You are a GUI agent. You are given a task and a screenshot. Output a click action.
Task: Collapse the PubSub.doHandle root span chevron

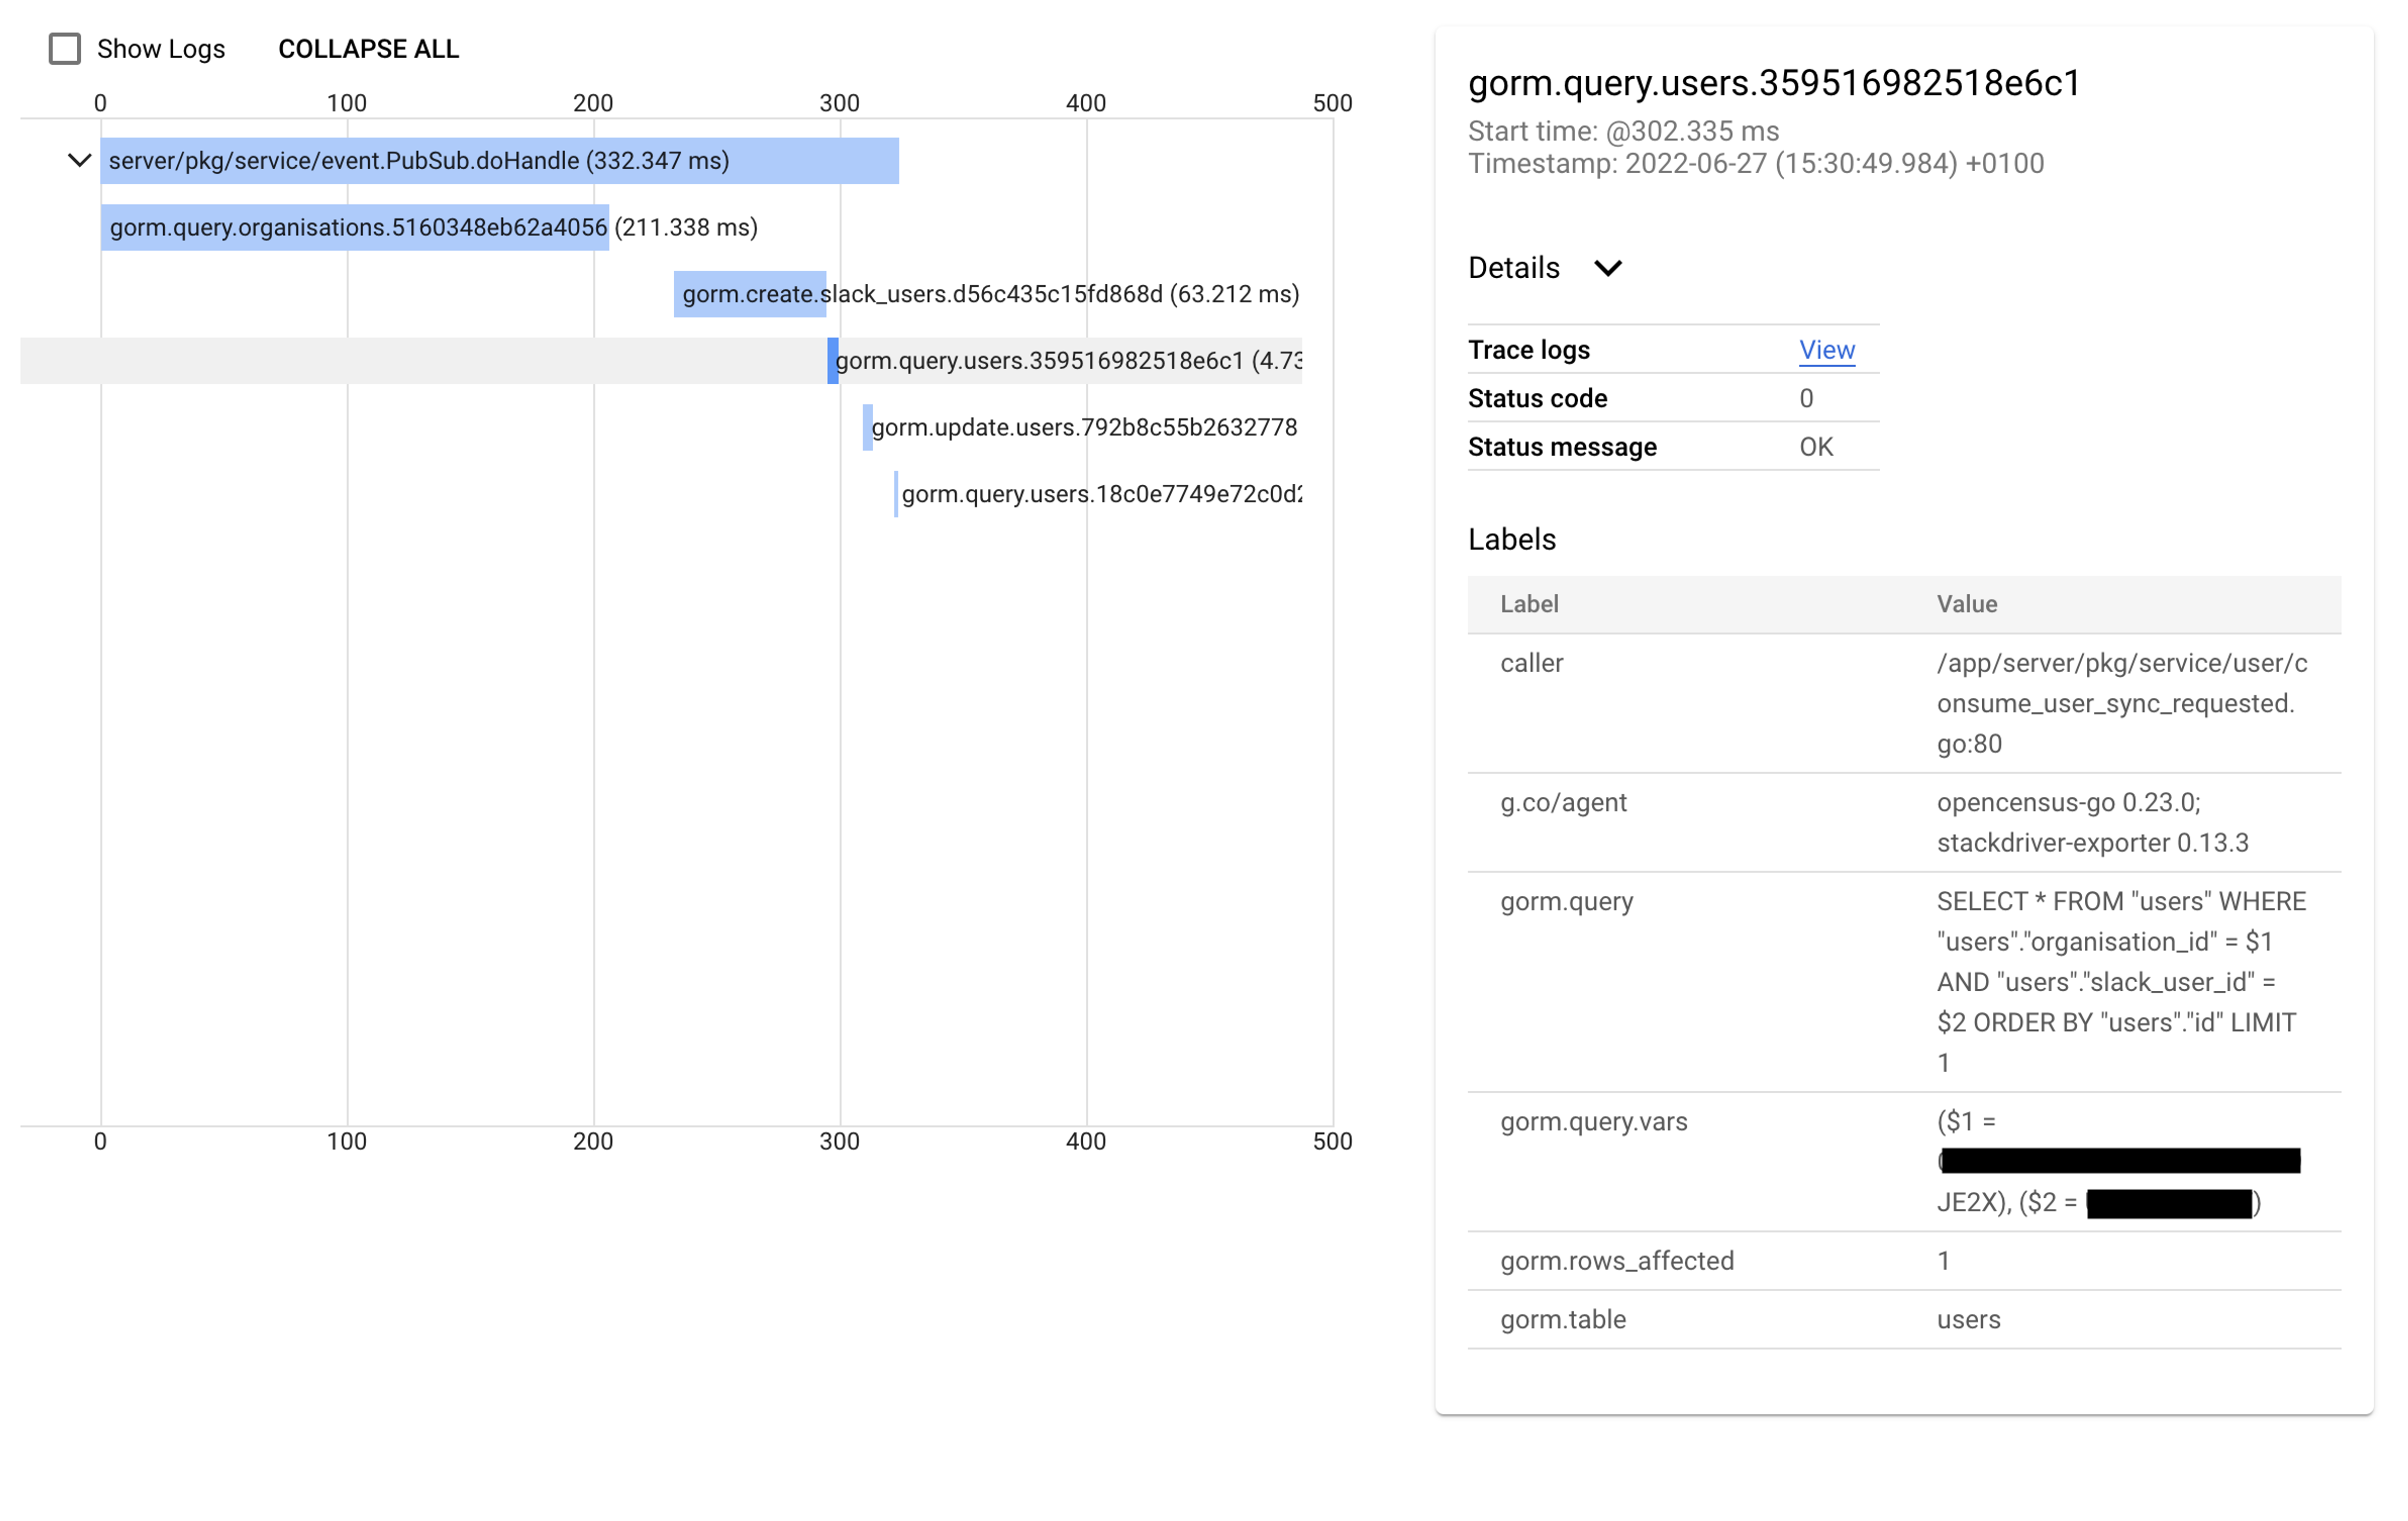pyautogui.click(x=79, y=160)
